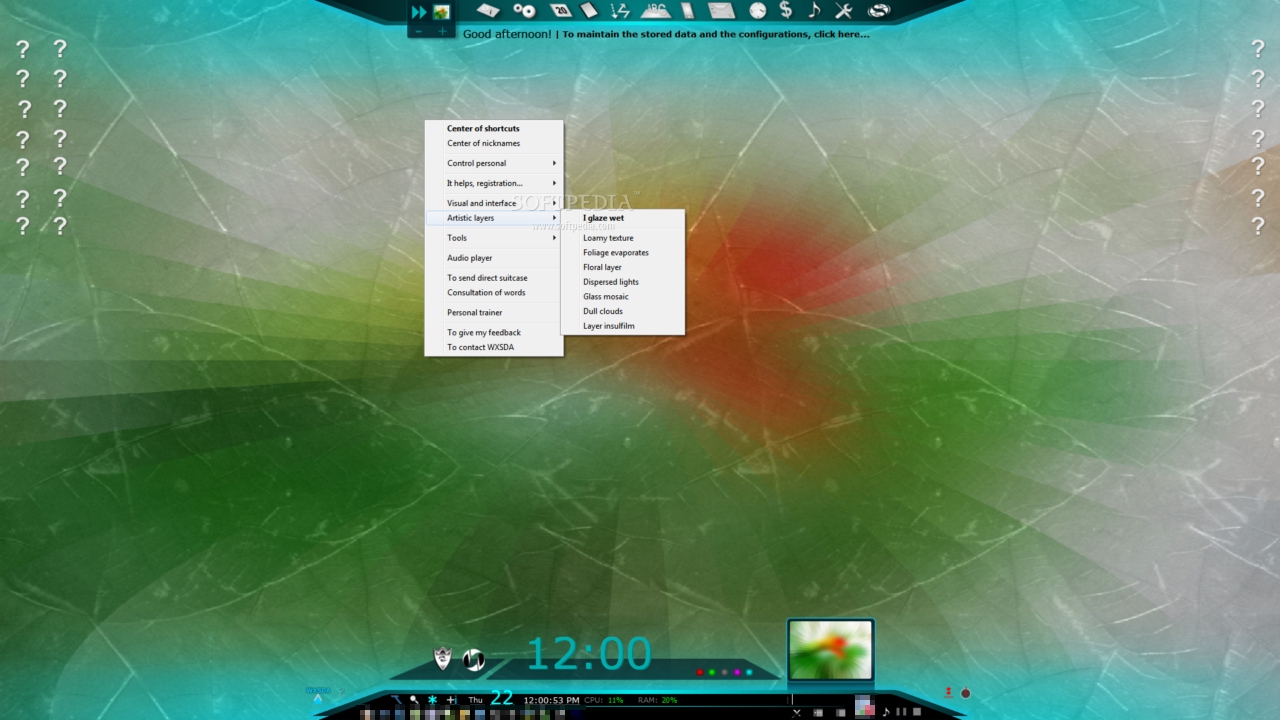Click the swirl globe icon in top toolbar
Image resolution: width=1280 pixels, height=720 pixels.
pyautogui.click(x=879, y=11)
